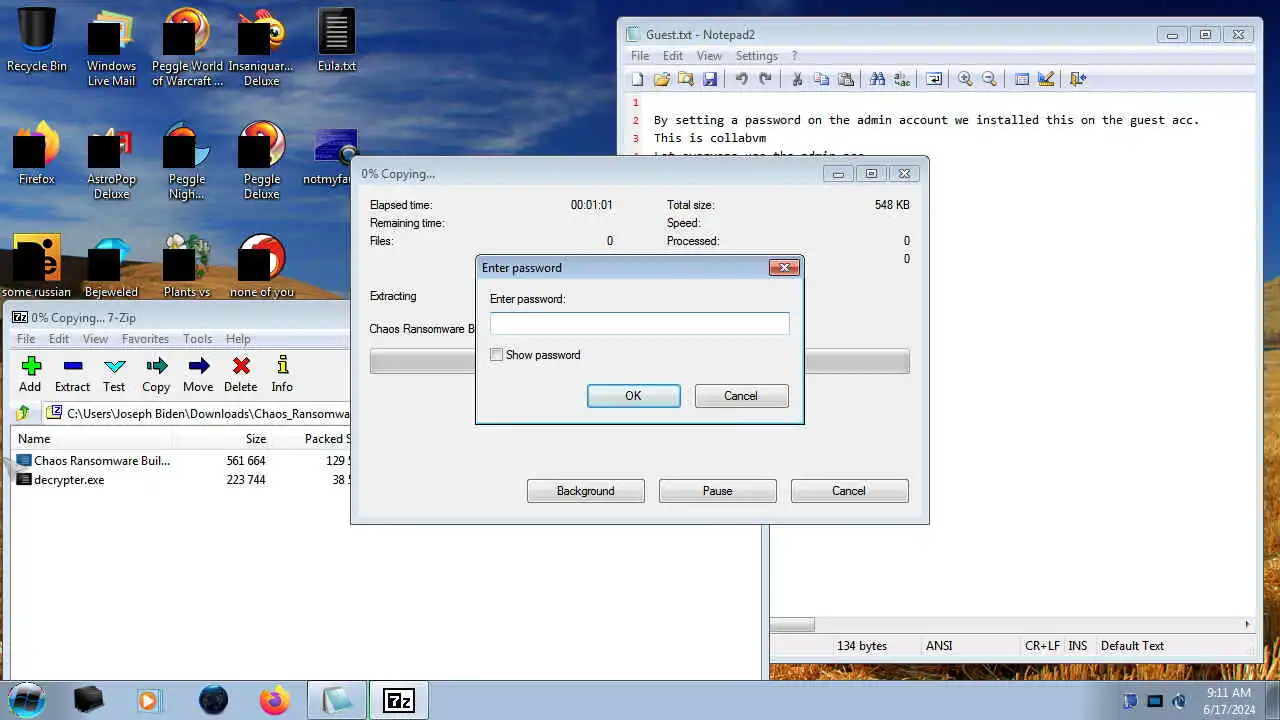Click Default Text in Notepad2 status bar

(1132, 646)
